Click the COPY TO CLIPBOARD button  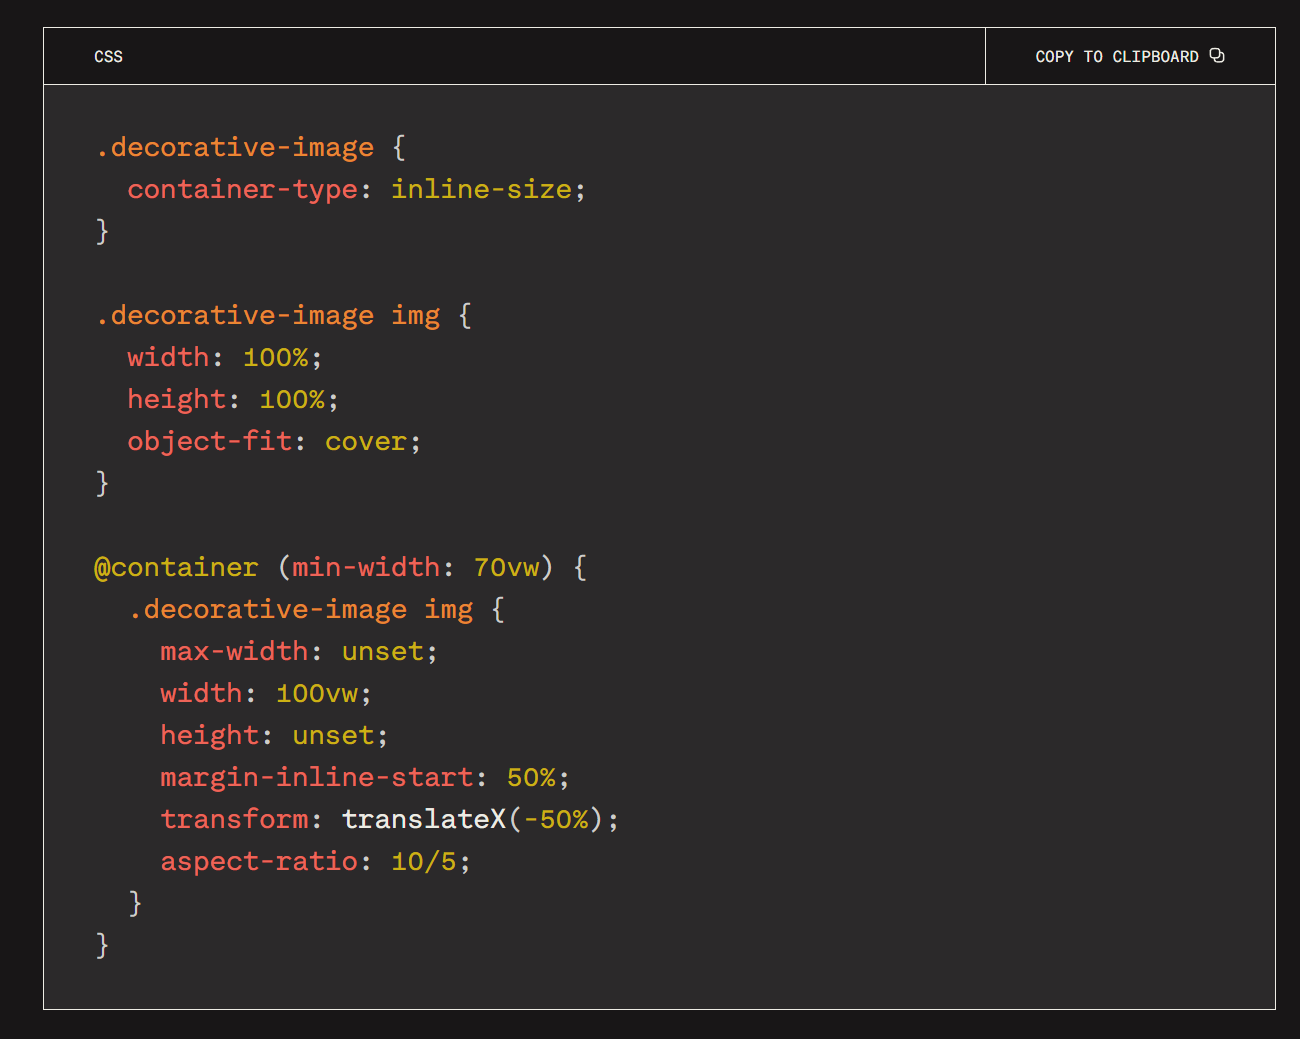click(1130, 56)
